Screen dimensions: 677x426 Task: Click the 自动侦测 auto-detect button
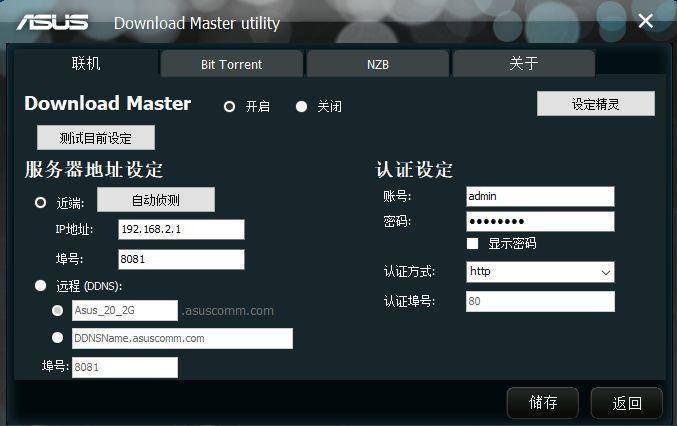coord(156,199)
